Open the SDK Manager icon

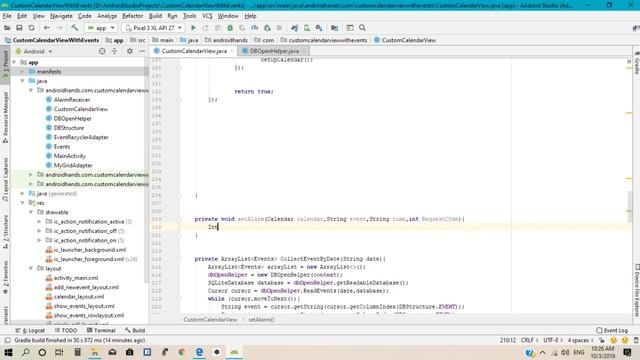pyautogui.click(x=319, y=28)
